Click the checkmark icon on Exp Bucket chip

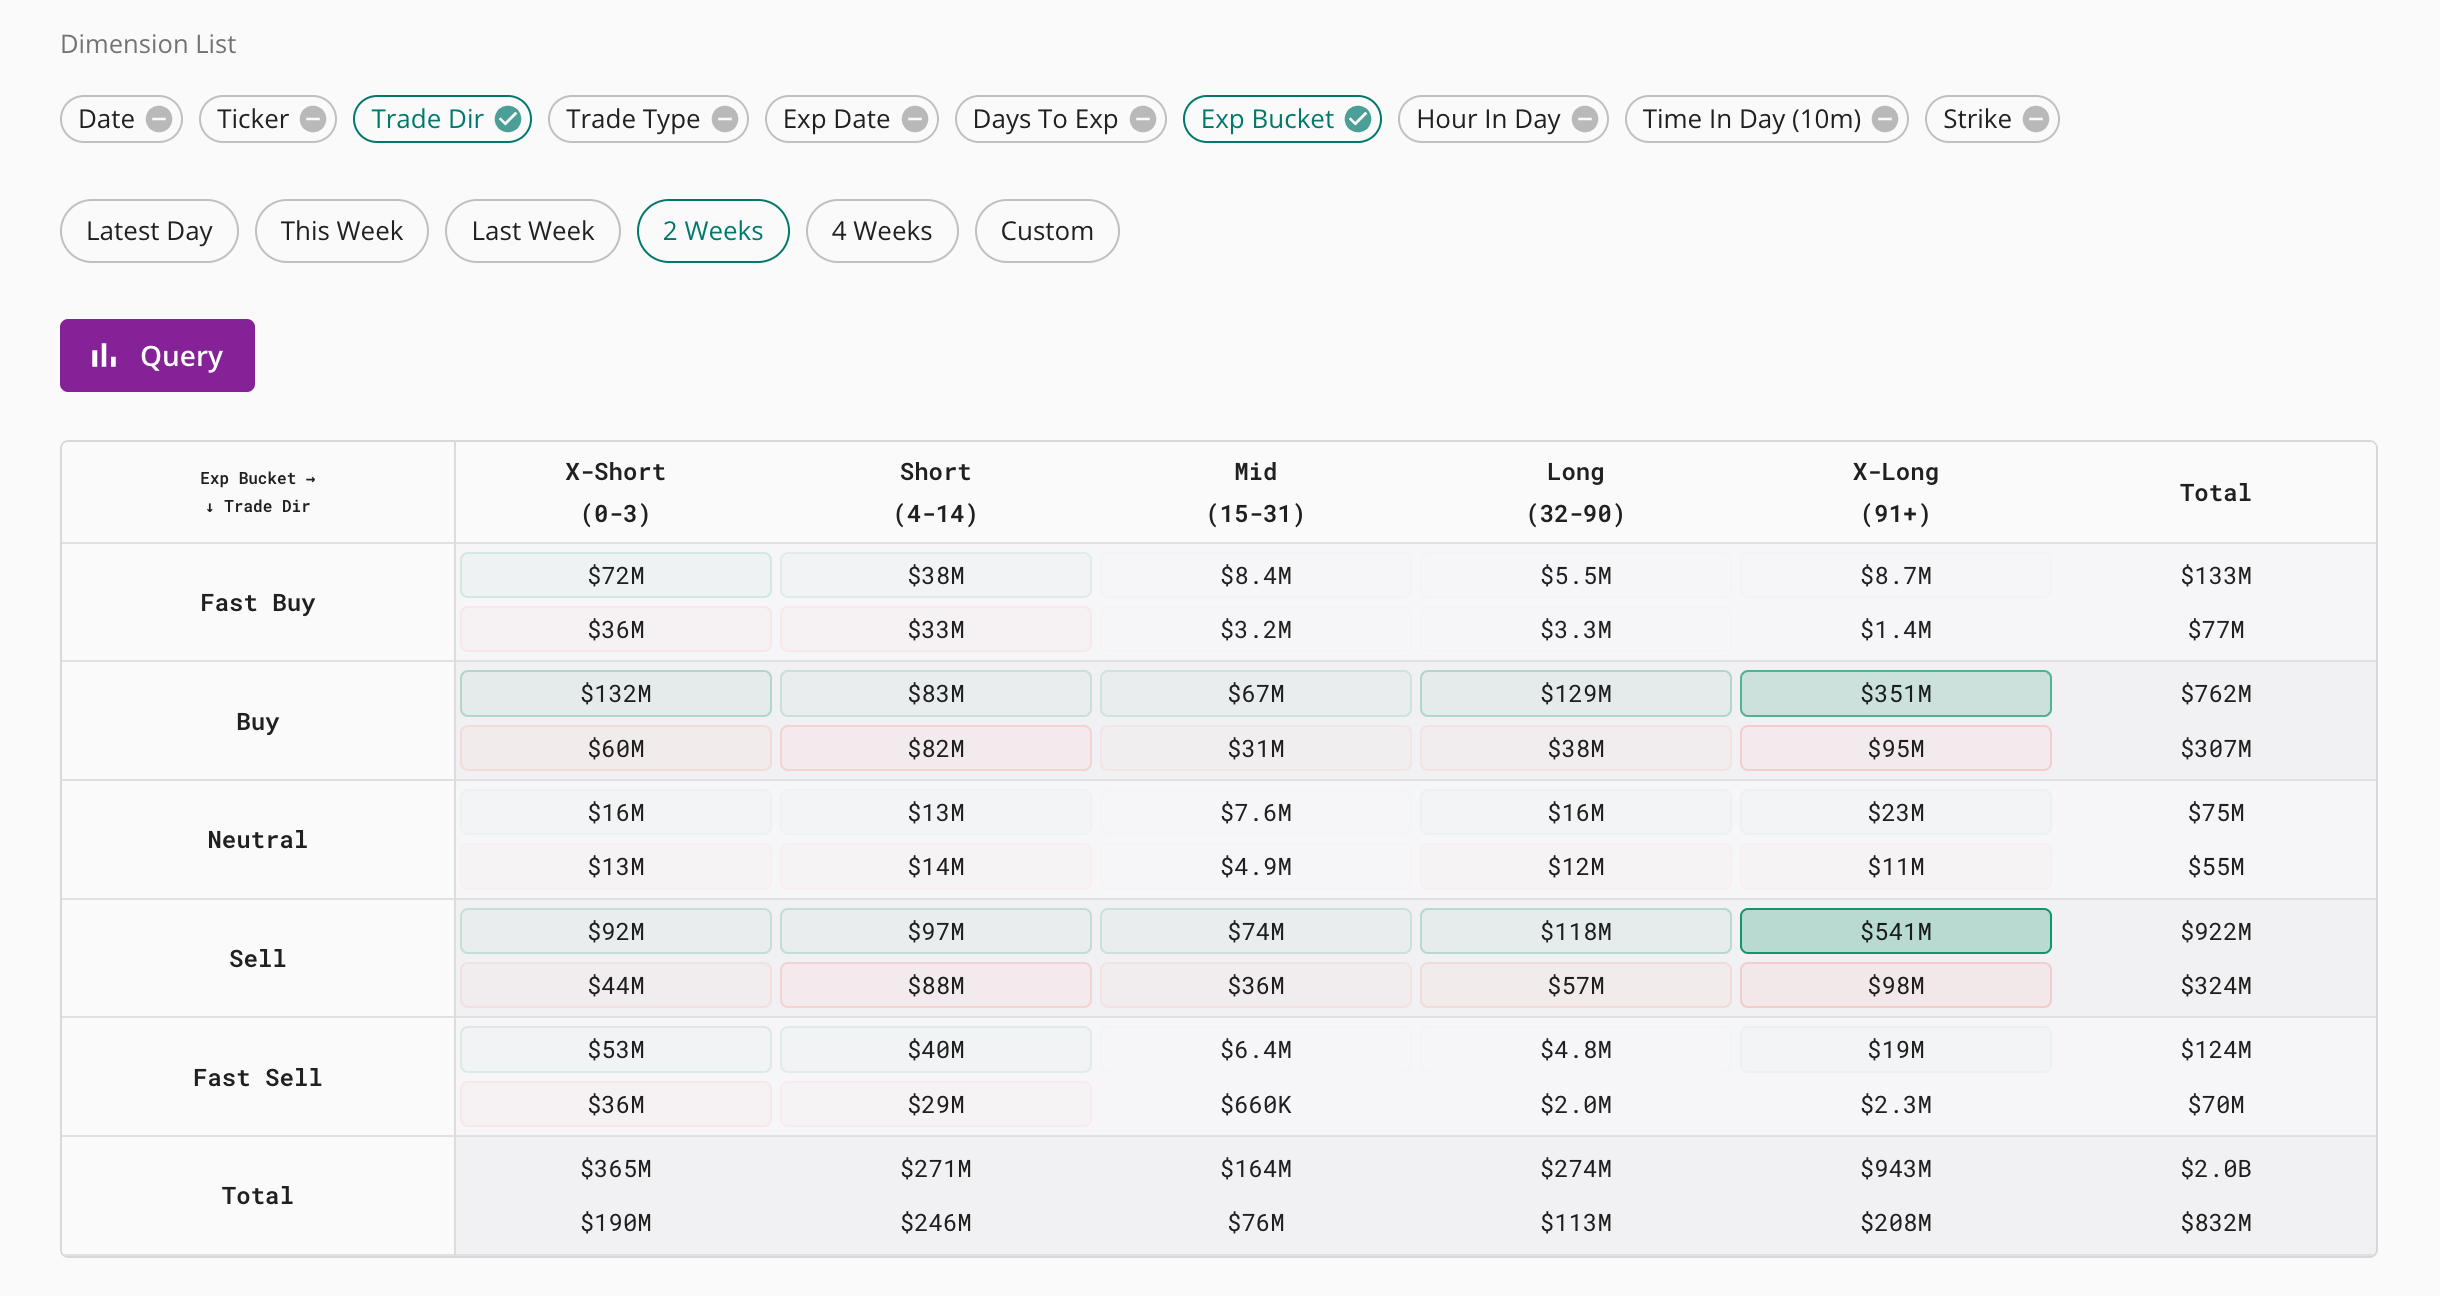click(1358, 119)
